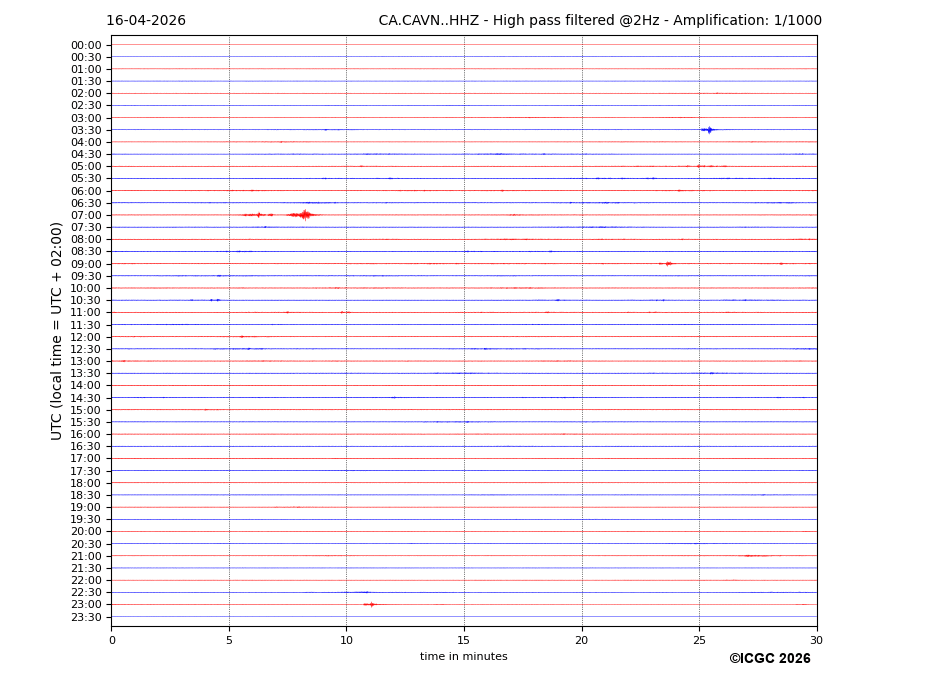Click the 06:30 time row label
927x696 pixels.
86,203
